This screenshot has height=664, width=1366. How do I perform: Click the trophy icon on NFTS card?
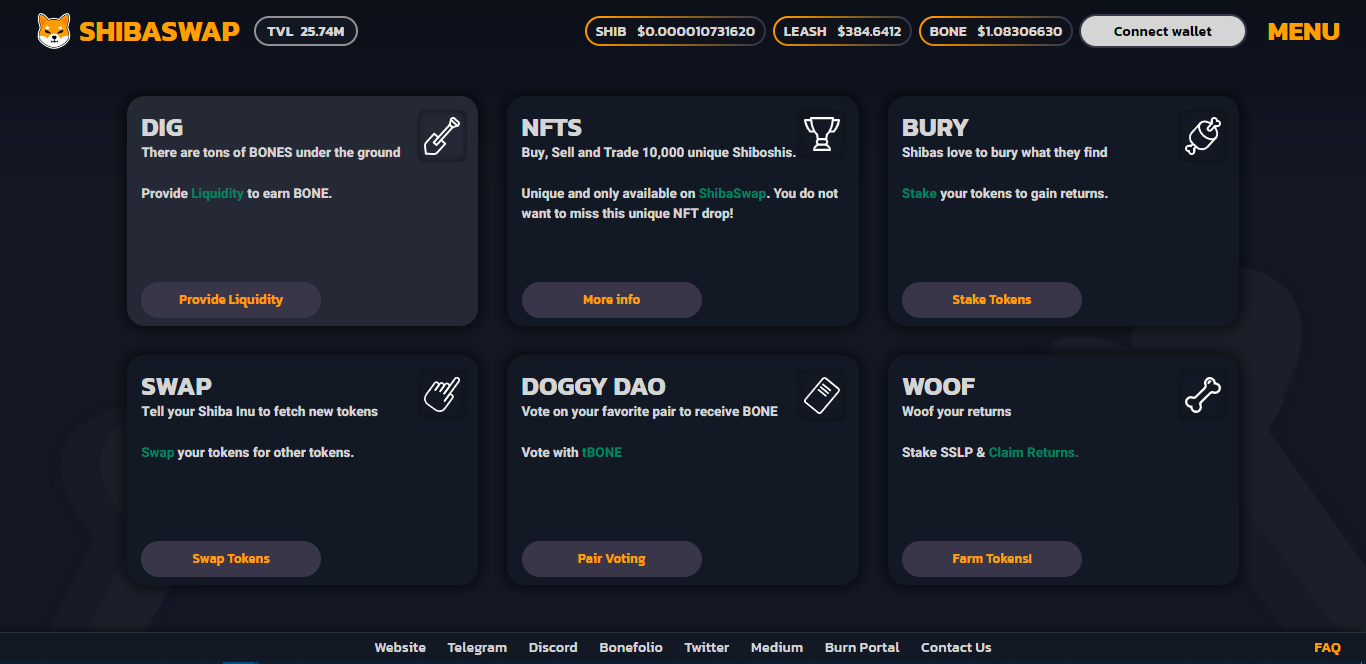[822, 134]
